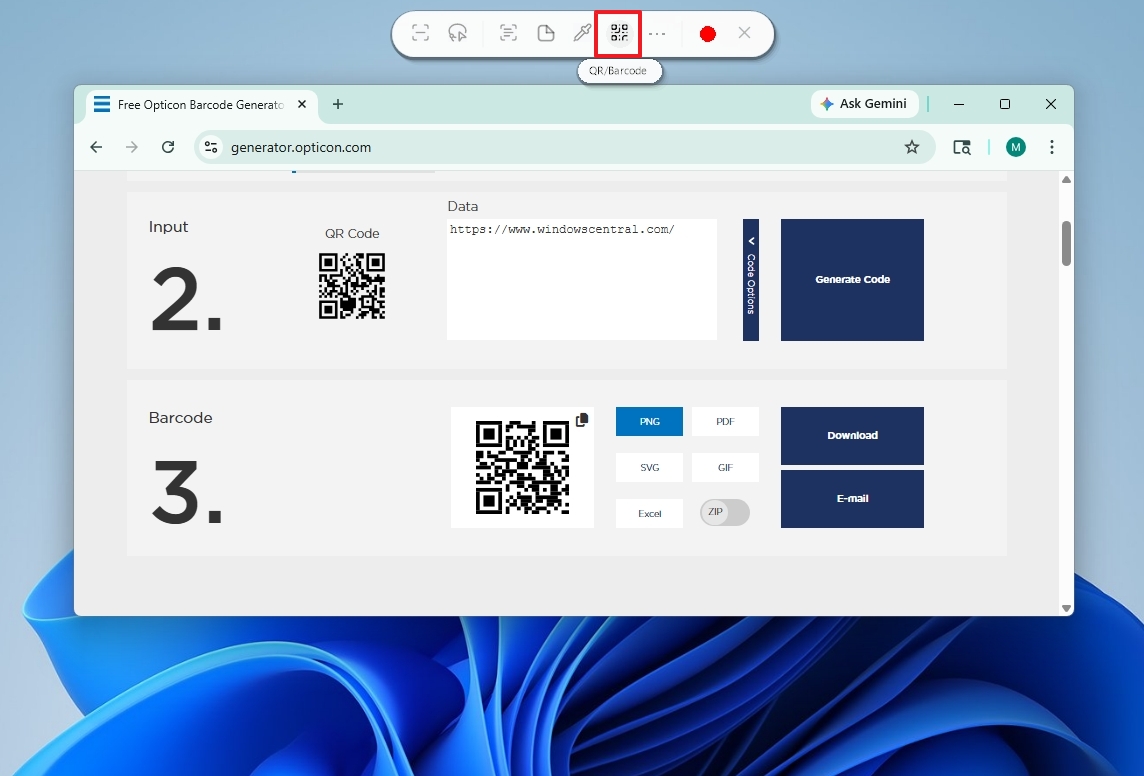Toggle the ZIP switch on
Viewport: 1144px width, 776px height.
coord(725,512)
